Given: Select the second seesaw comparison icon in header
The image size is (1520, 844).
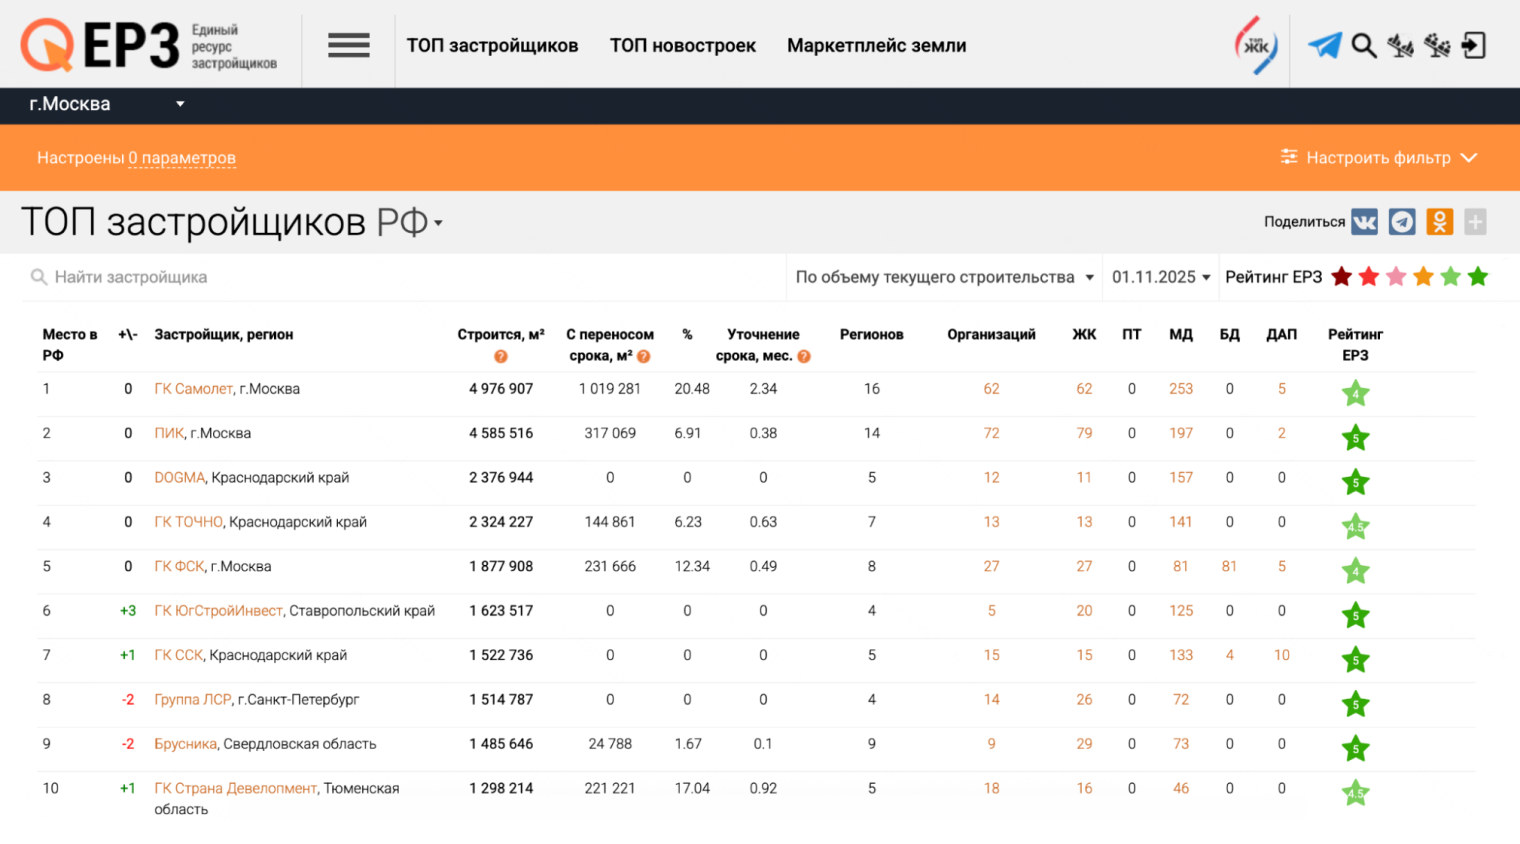Looking at the screenshot, I should coord(1437,45).
